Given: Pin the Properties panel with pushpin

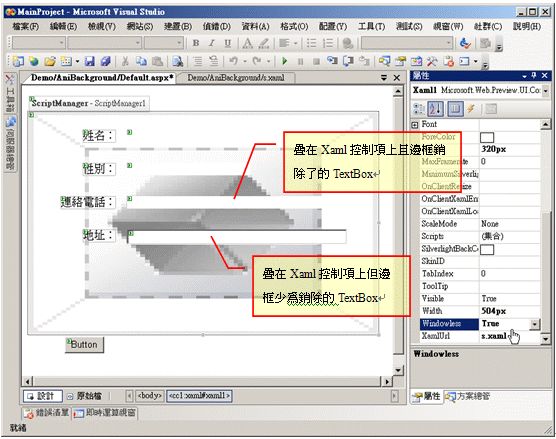Looking at the screenshot, I should point(534,76).
